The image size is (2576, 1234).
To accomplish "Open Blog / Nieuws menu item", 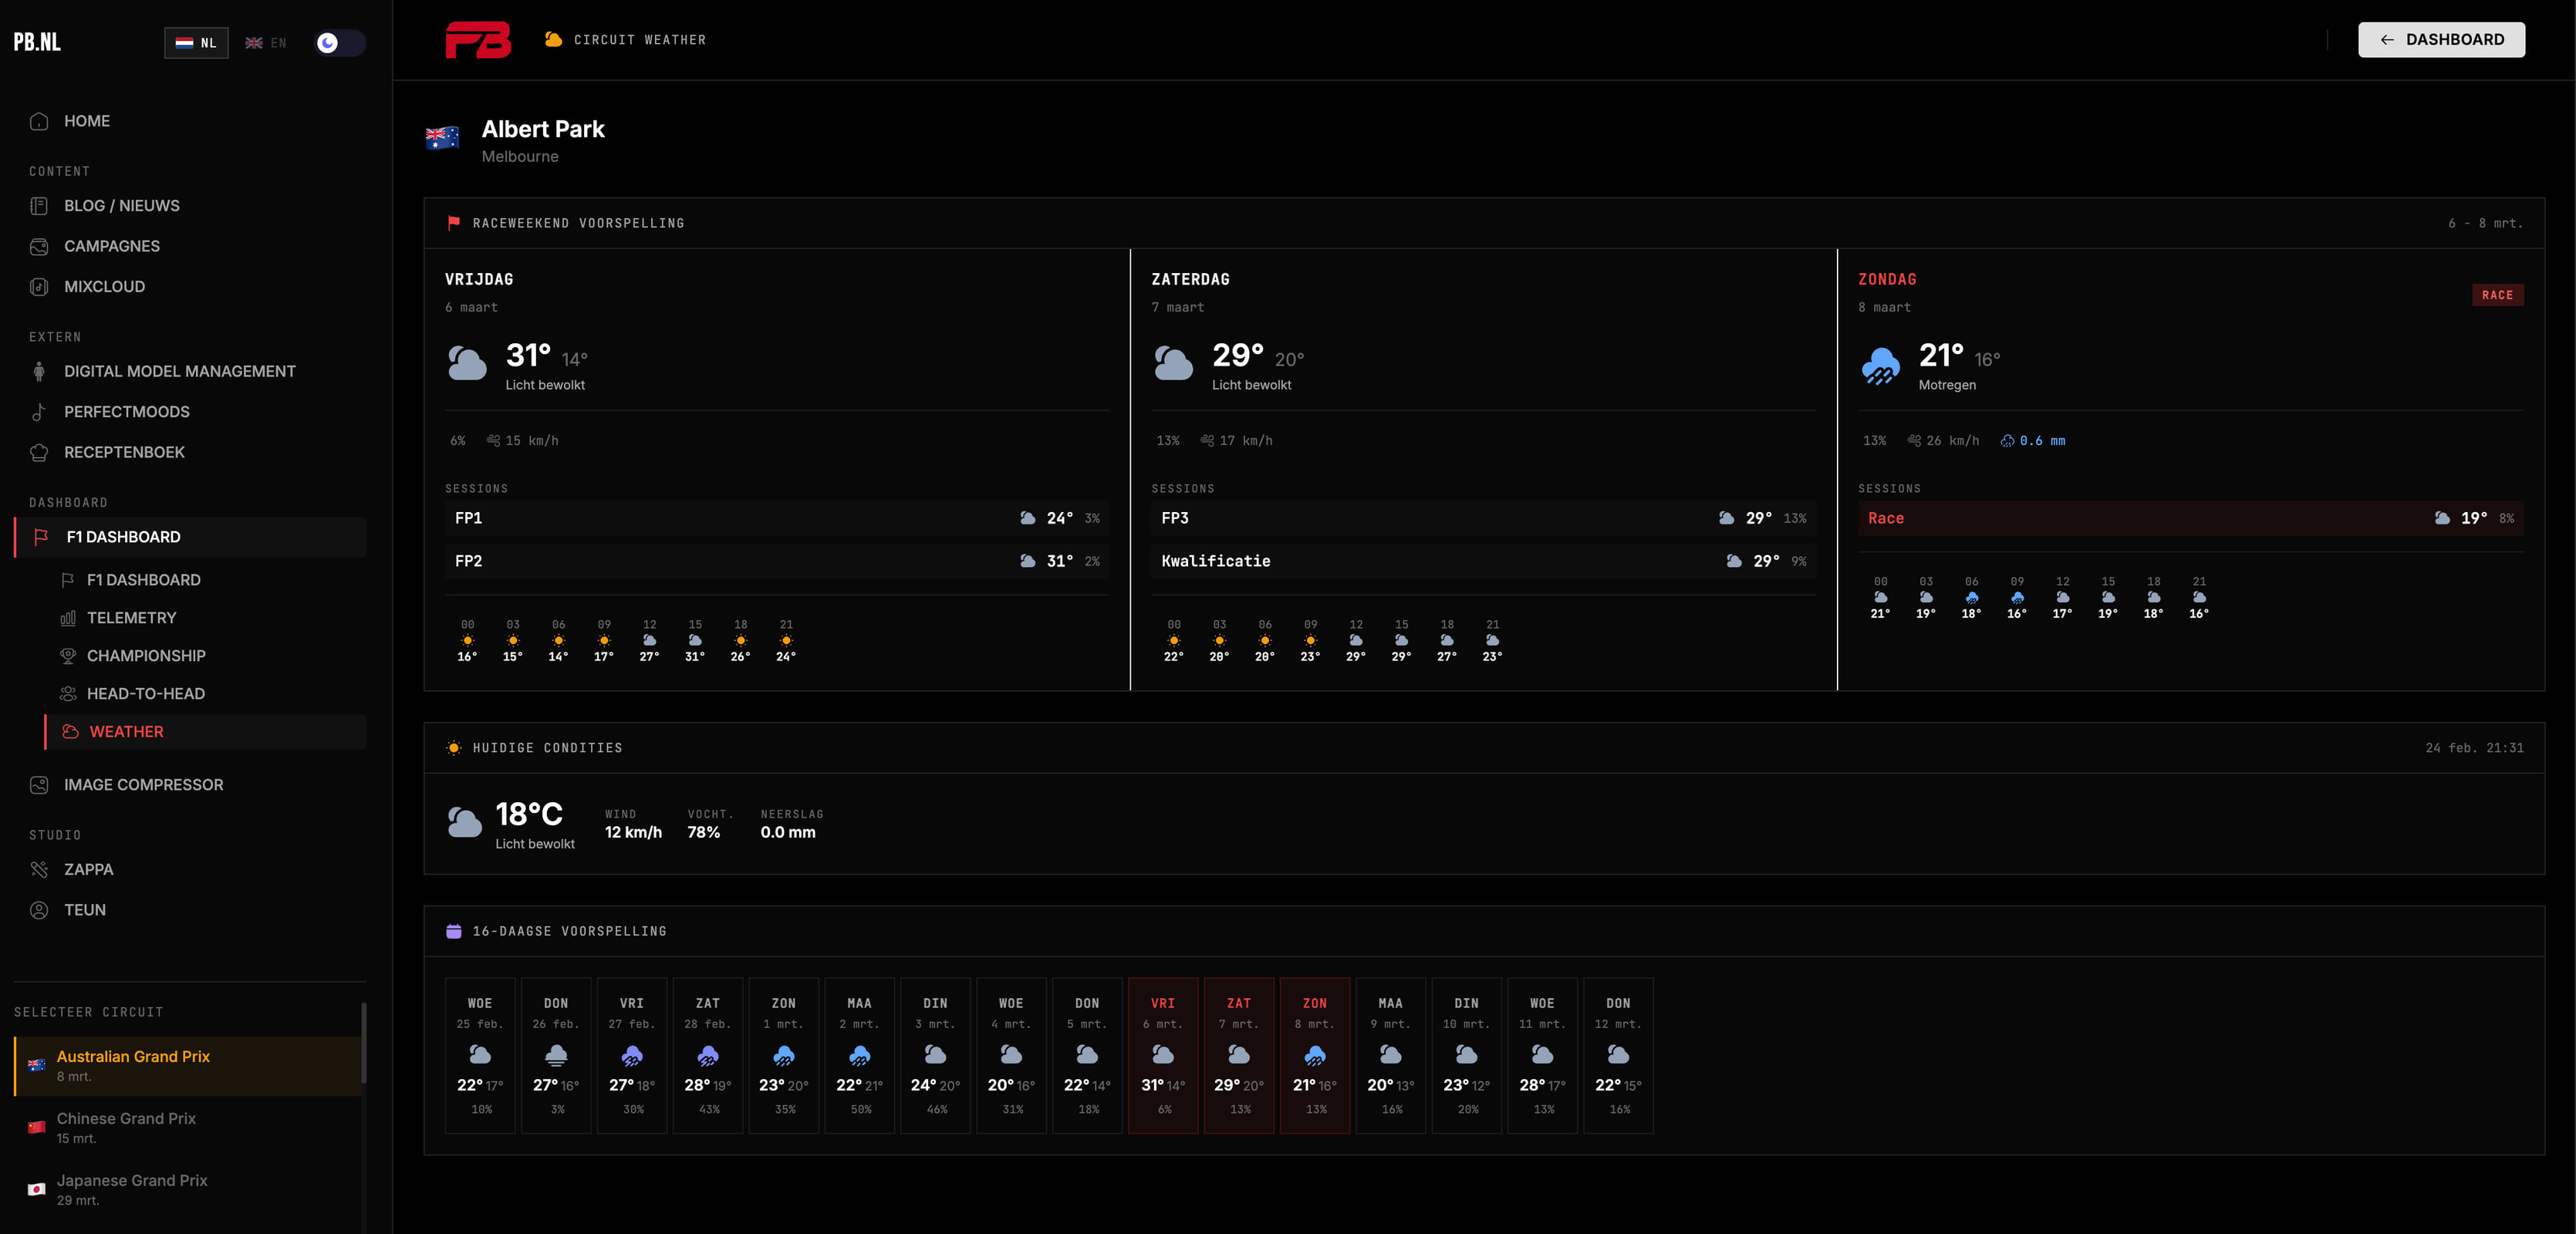I will click(122, 206).
